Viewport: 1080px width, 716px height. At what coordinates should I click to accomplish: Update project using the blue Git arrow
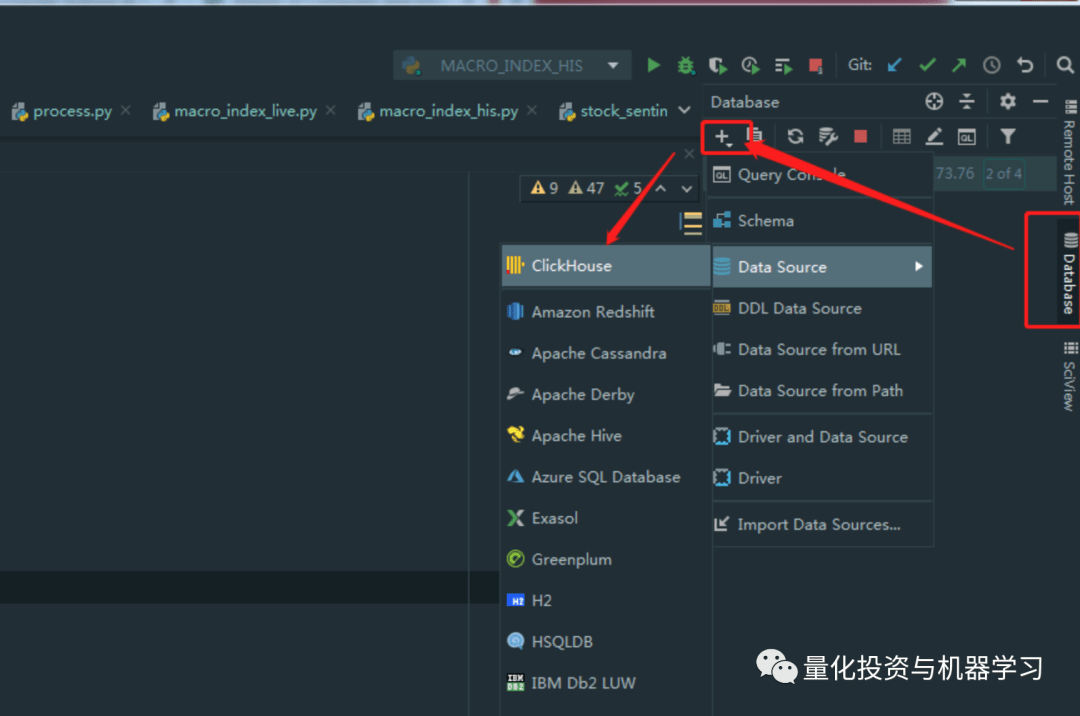coord(895,65)
